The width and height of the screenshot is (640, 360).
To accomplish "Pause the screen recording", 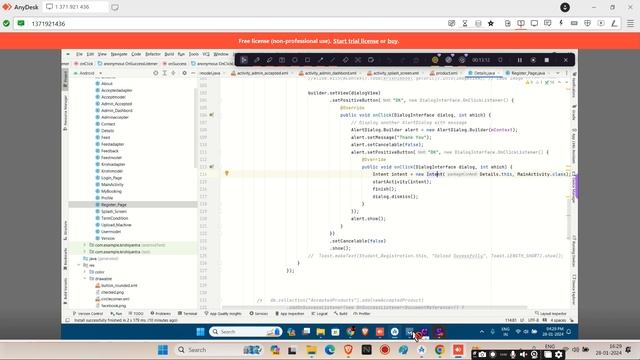I will [x=520, y=60].
